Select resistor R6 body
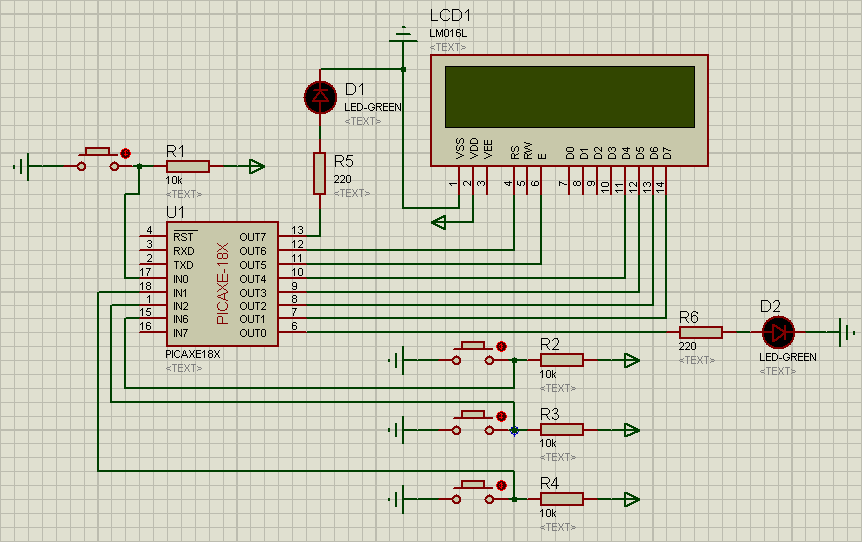Viewport: 862px width, 542px height. pos(700,332)
